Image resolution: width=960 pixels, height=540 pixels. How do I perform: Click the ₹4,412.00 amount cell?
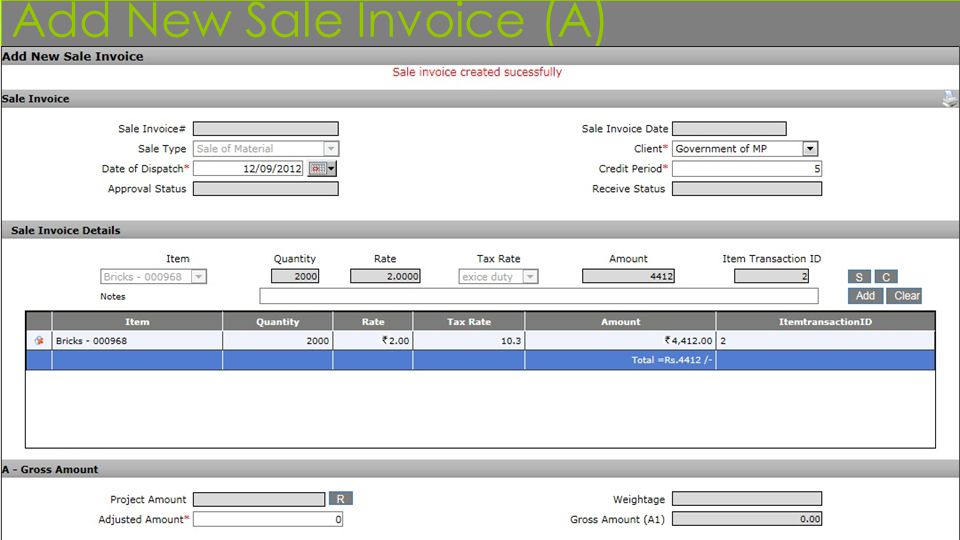pos(620,340)
